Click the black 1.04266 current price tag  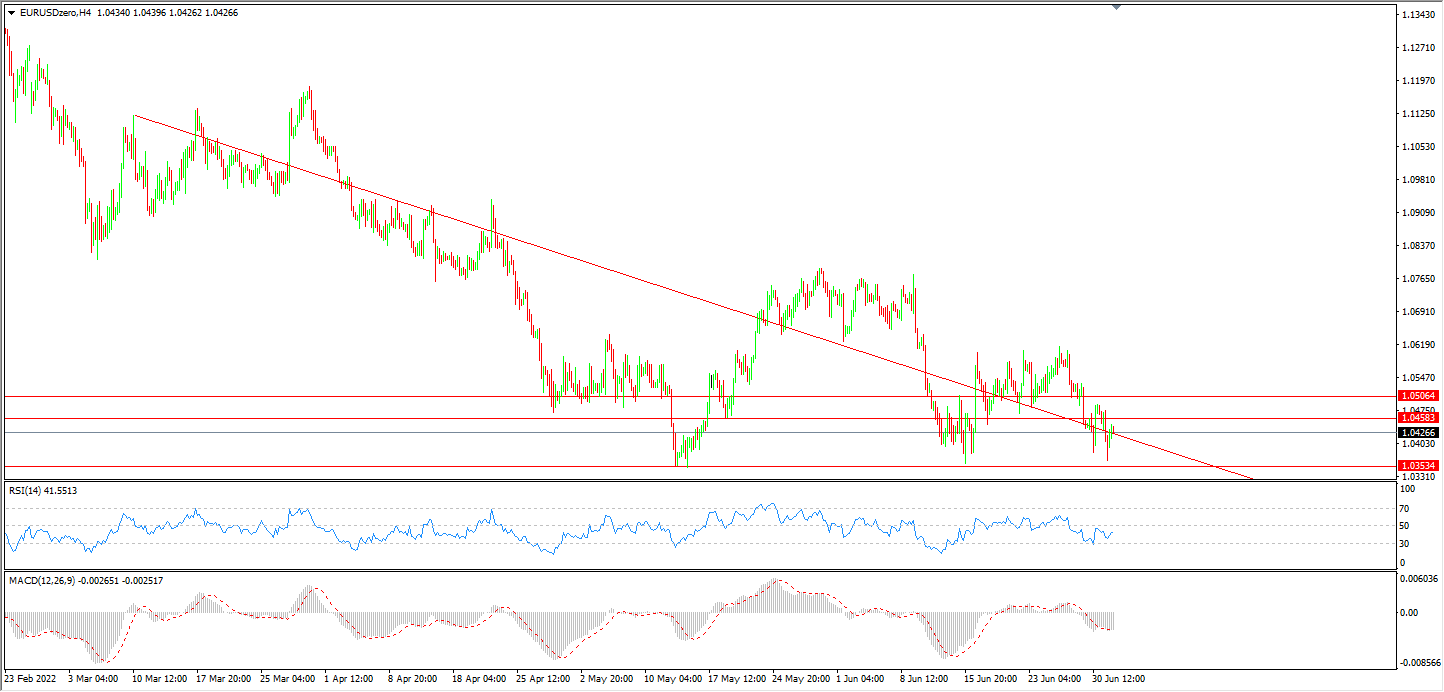click(x=1420, y=432)
